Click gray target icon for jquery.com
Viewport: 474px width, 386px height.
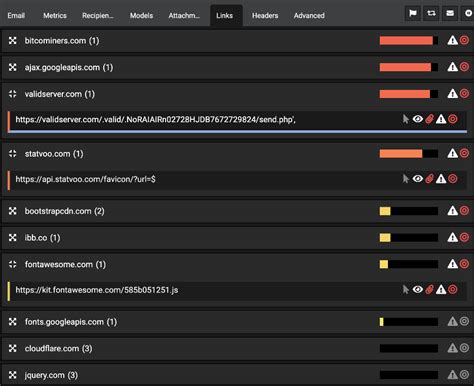point(464,375)
